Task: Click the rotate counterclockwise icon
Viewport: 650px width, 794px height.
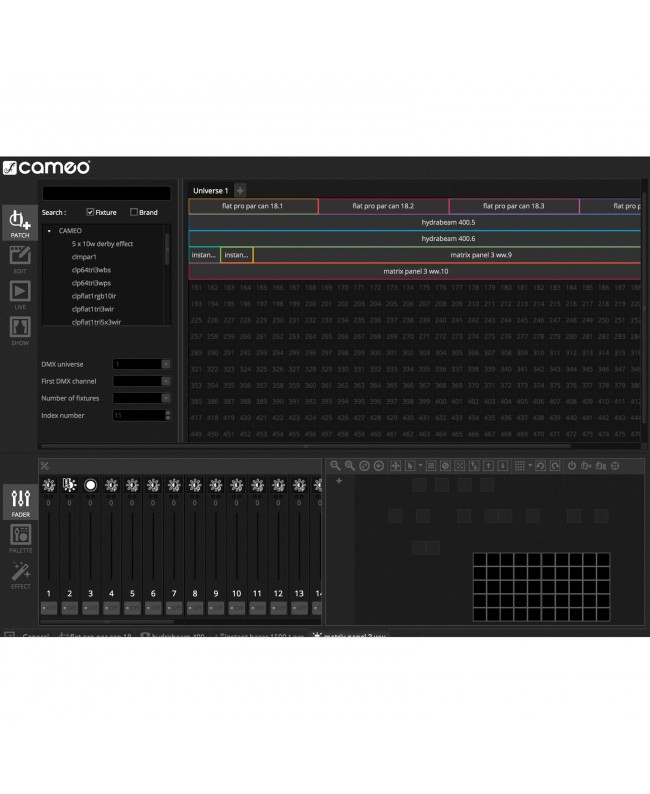Action: 540,466
